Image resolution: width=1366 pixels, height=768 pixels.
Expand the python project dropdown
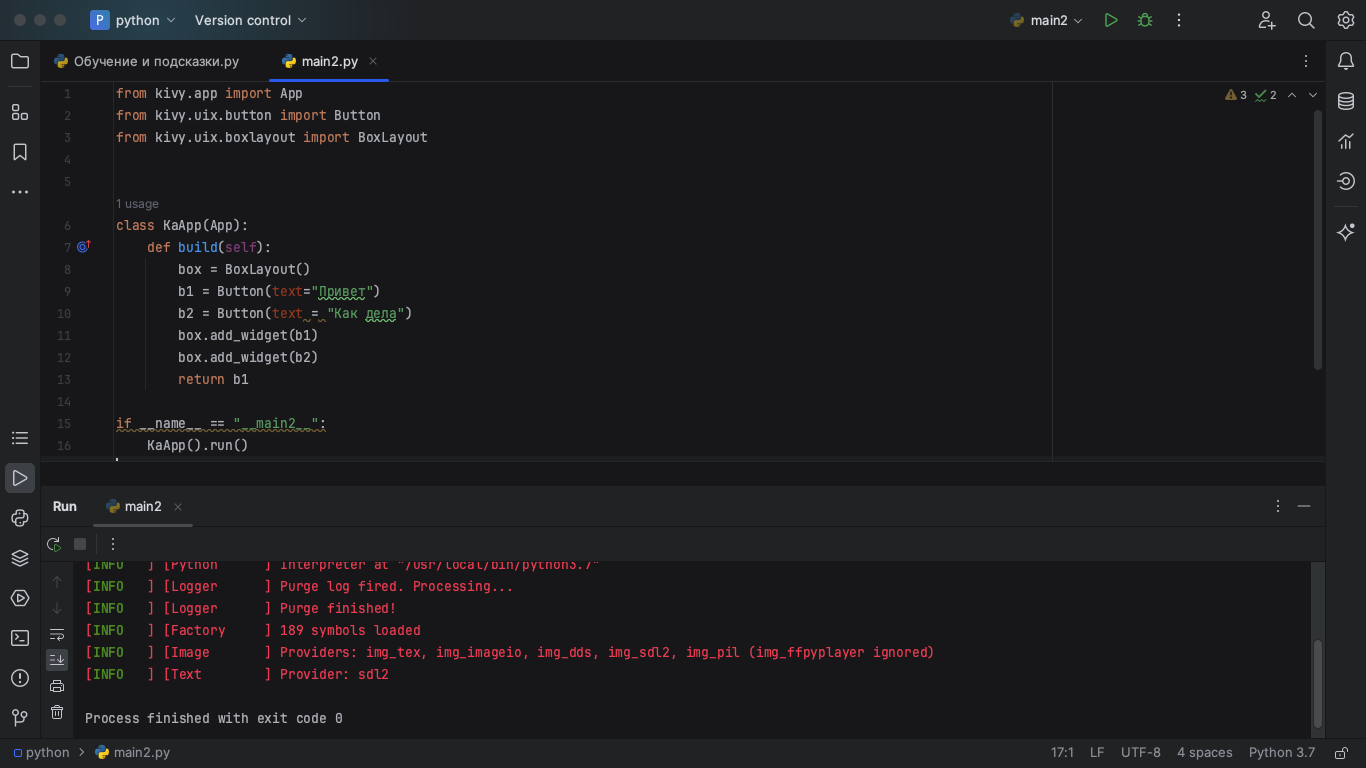point(134,20)
